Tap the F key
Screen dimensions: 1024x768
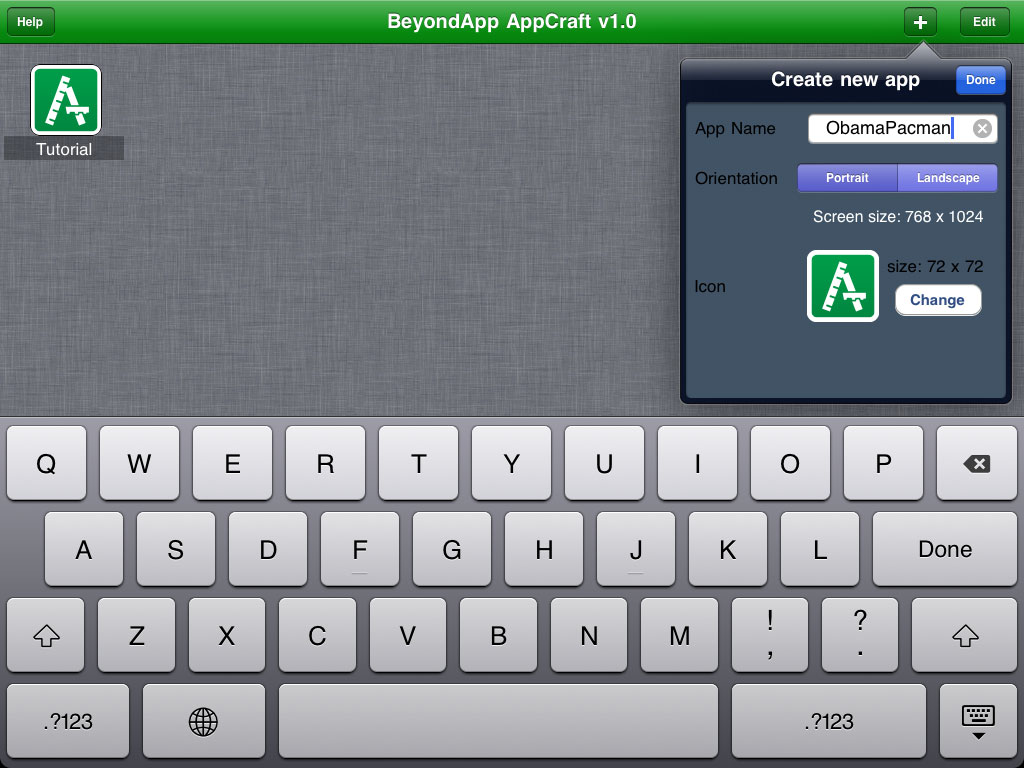[360, 549]
